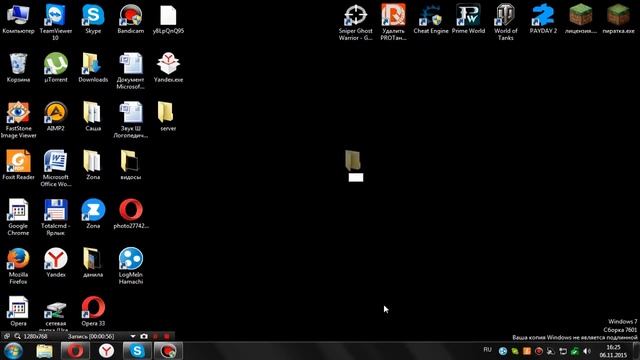This screenshot has width=640, height=360.
Task: Select the µTorrent desktop icon
Action: click(56, 68)
